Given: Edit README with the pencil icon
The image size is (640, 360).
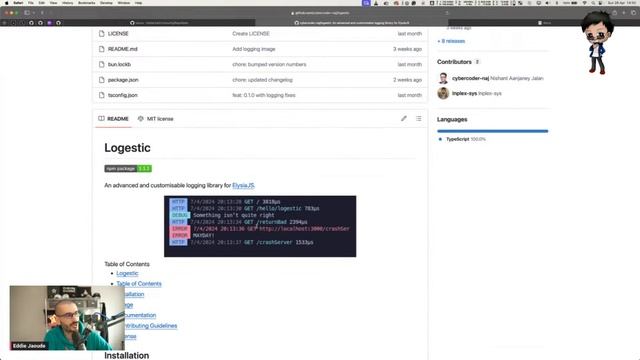Looking at the screenshot, I should [404, 118].
